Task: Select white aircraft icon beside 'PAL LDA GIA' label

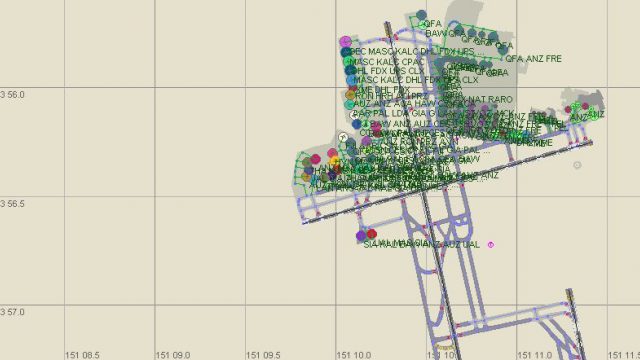Action: pos(354,115)
